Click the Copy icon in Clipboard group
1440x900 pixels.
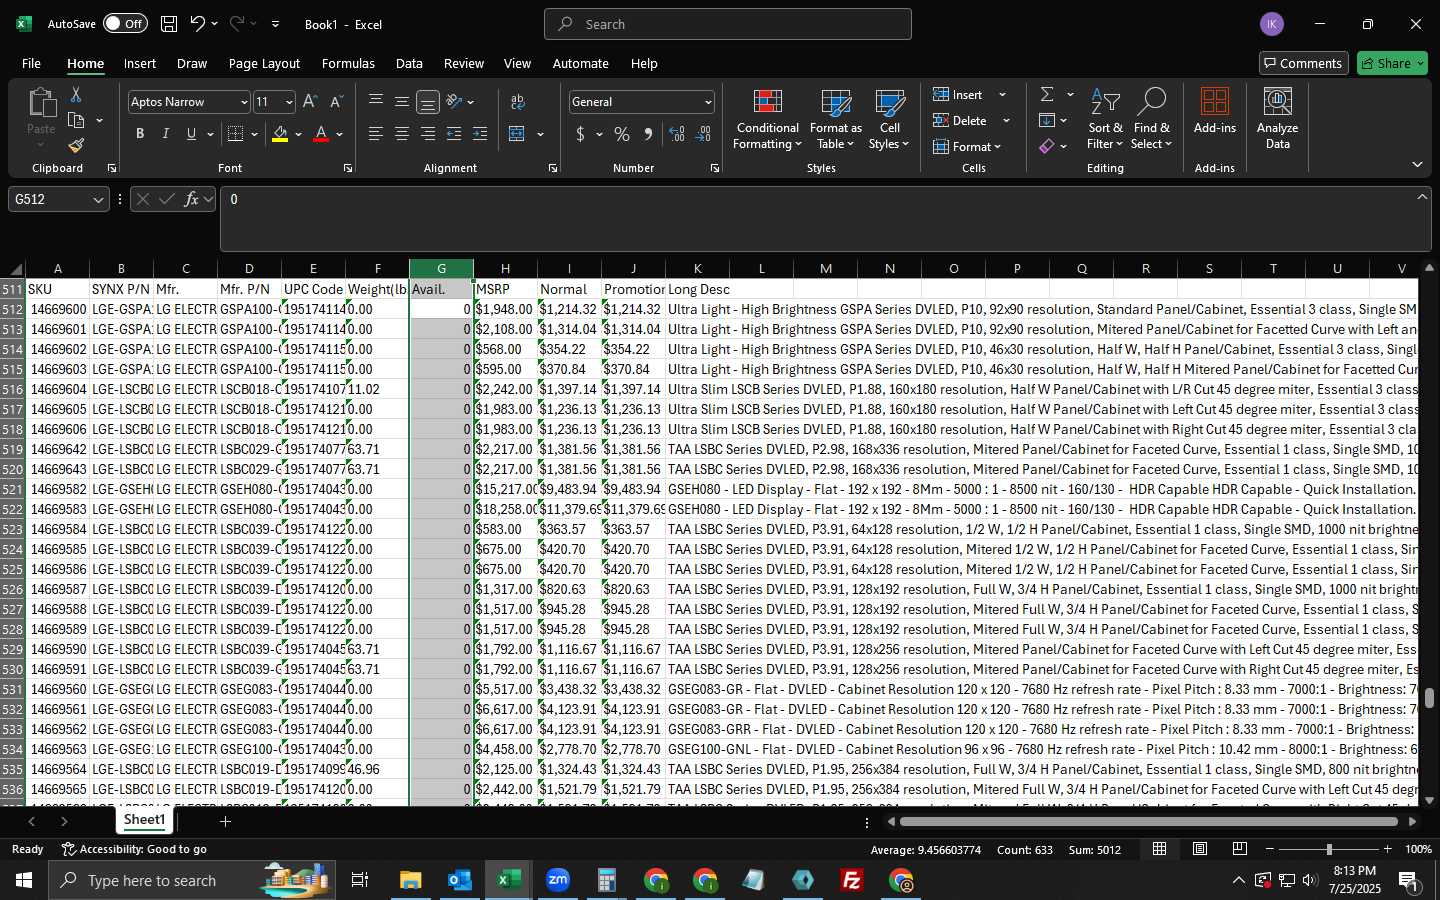click(x=76, y=120)
